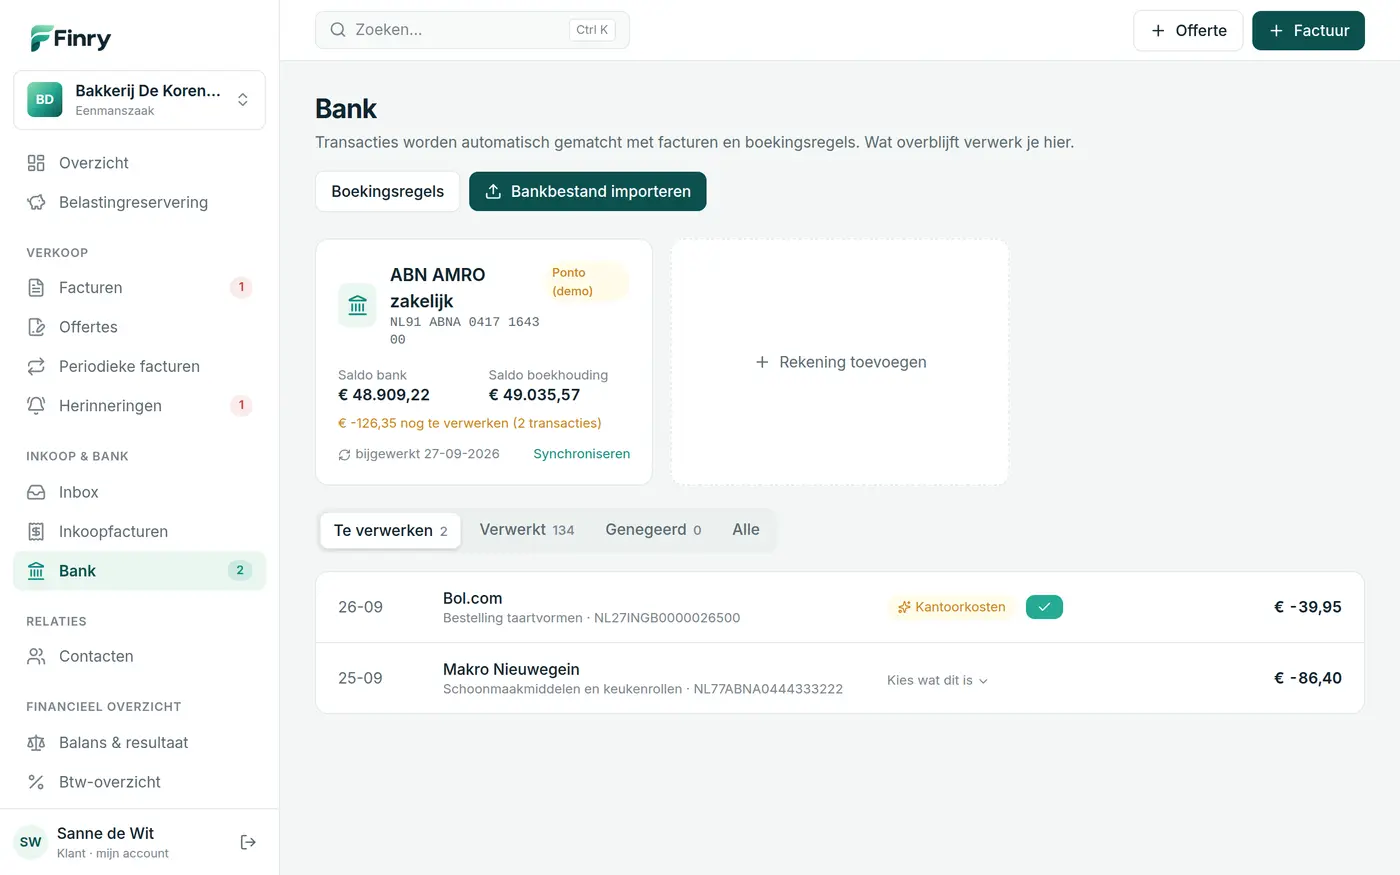Open Periodieke facturen
The image size is (1400, 875).
[139, 366]
